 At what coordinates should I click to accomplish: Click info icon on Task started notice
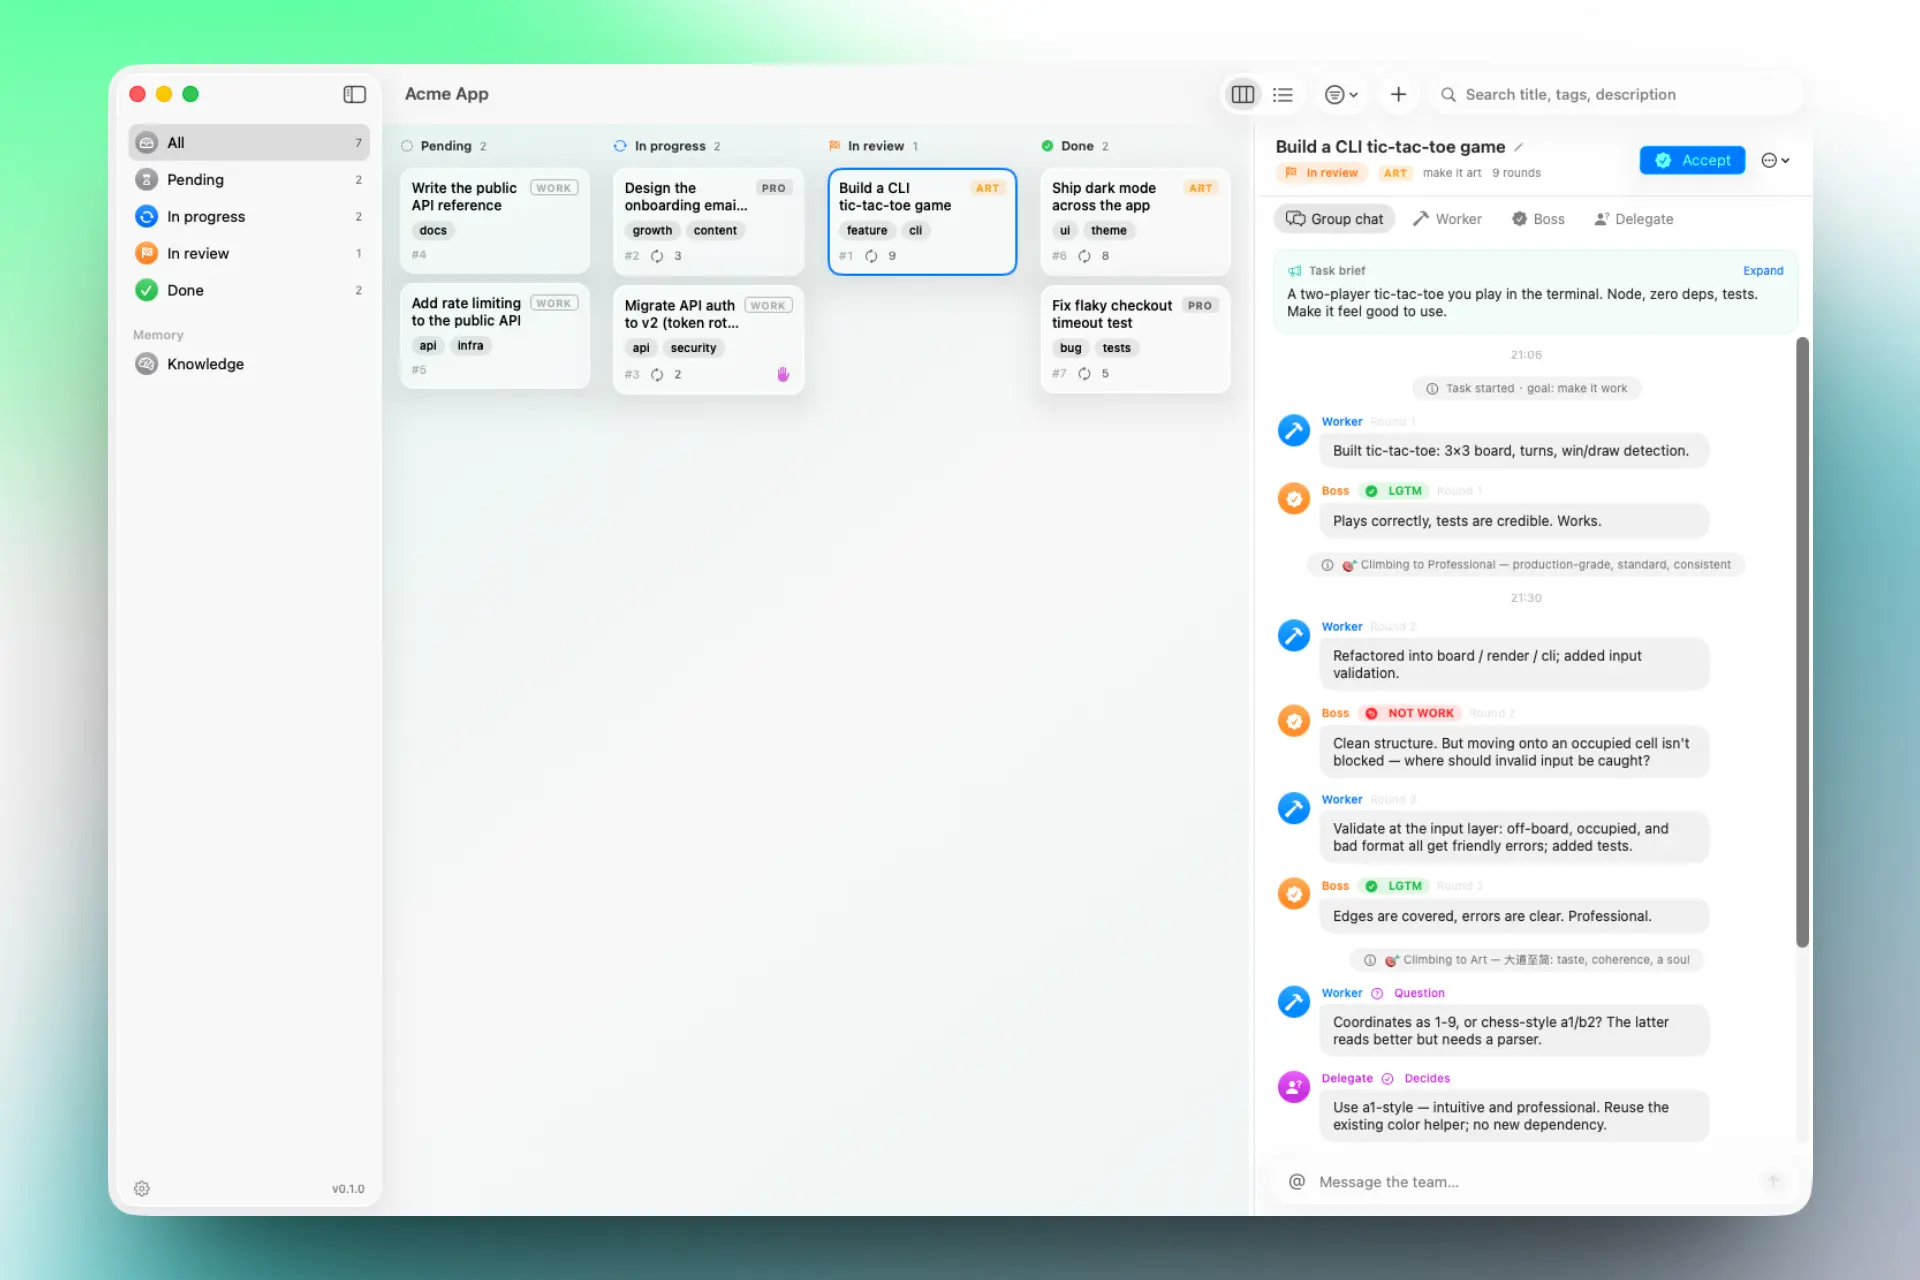(x=1432, y=389)
